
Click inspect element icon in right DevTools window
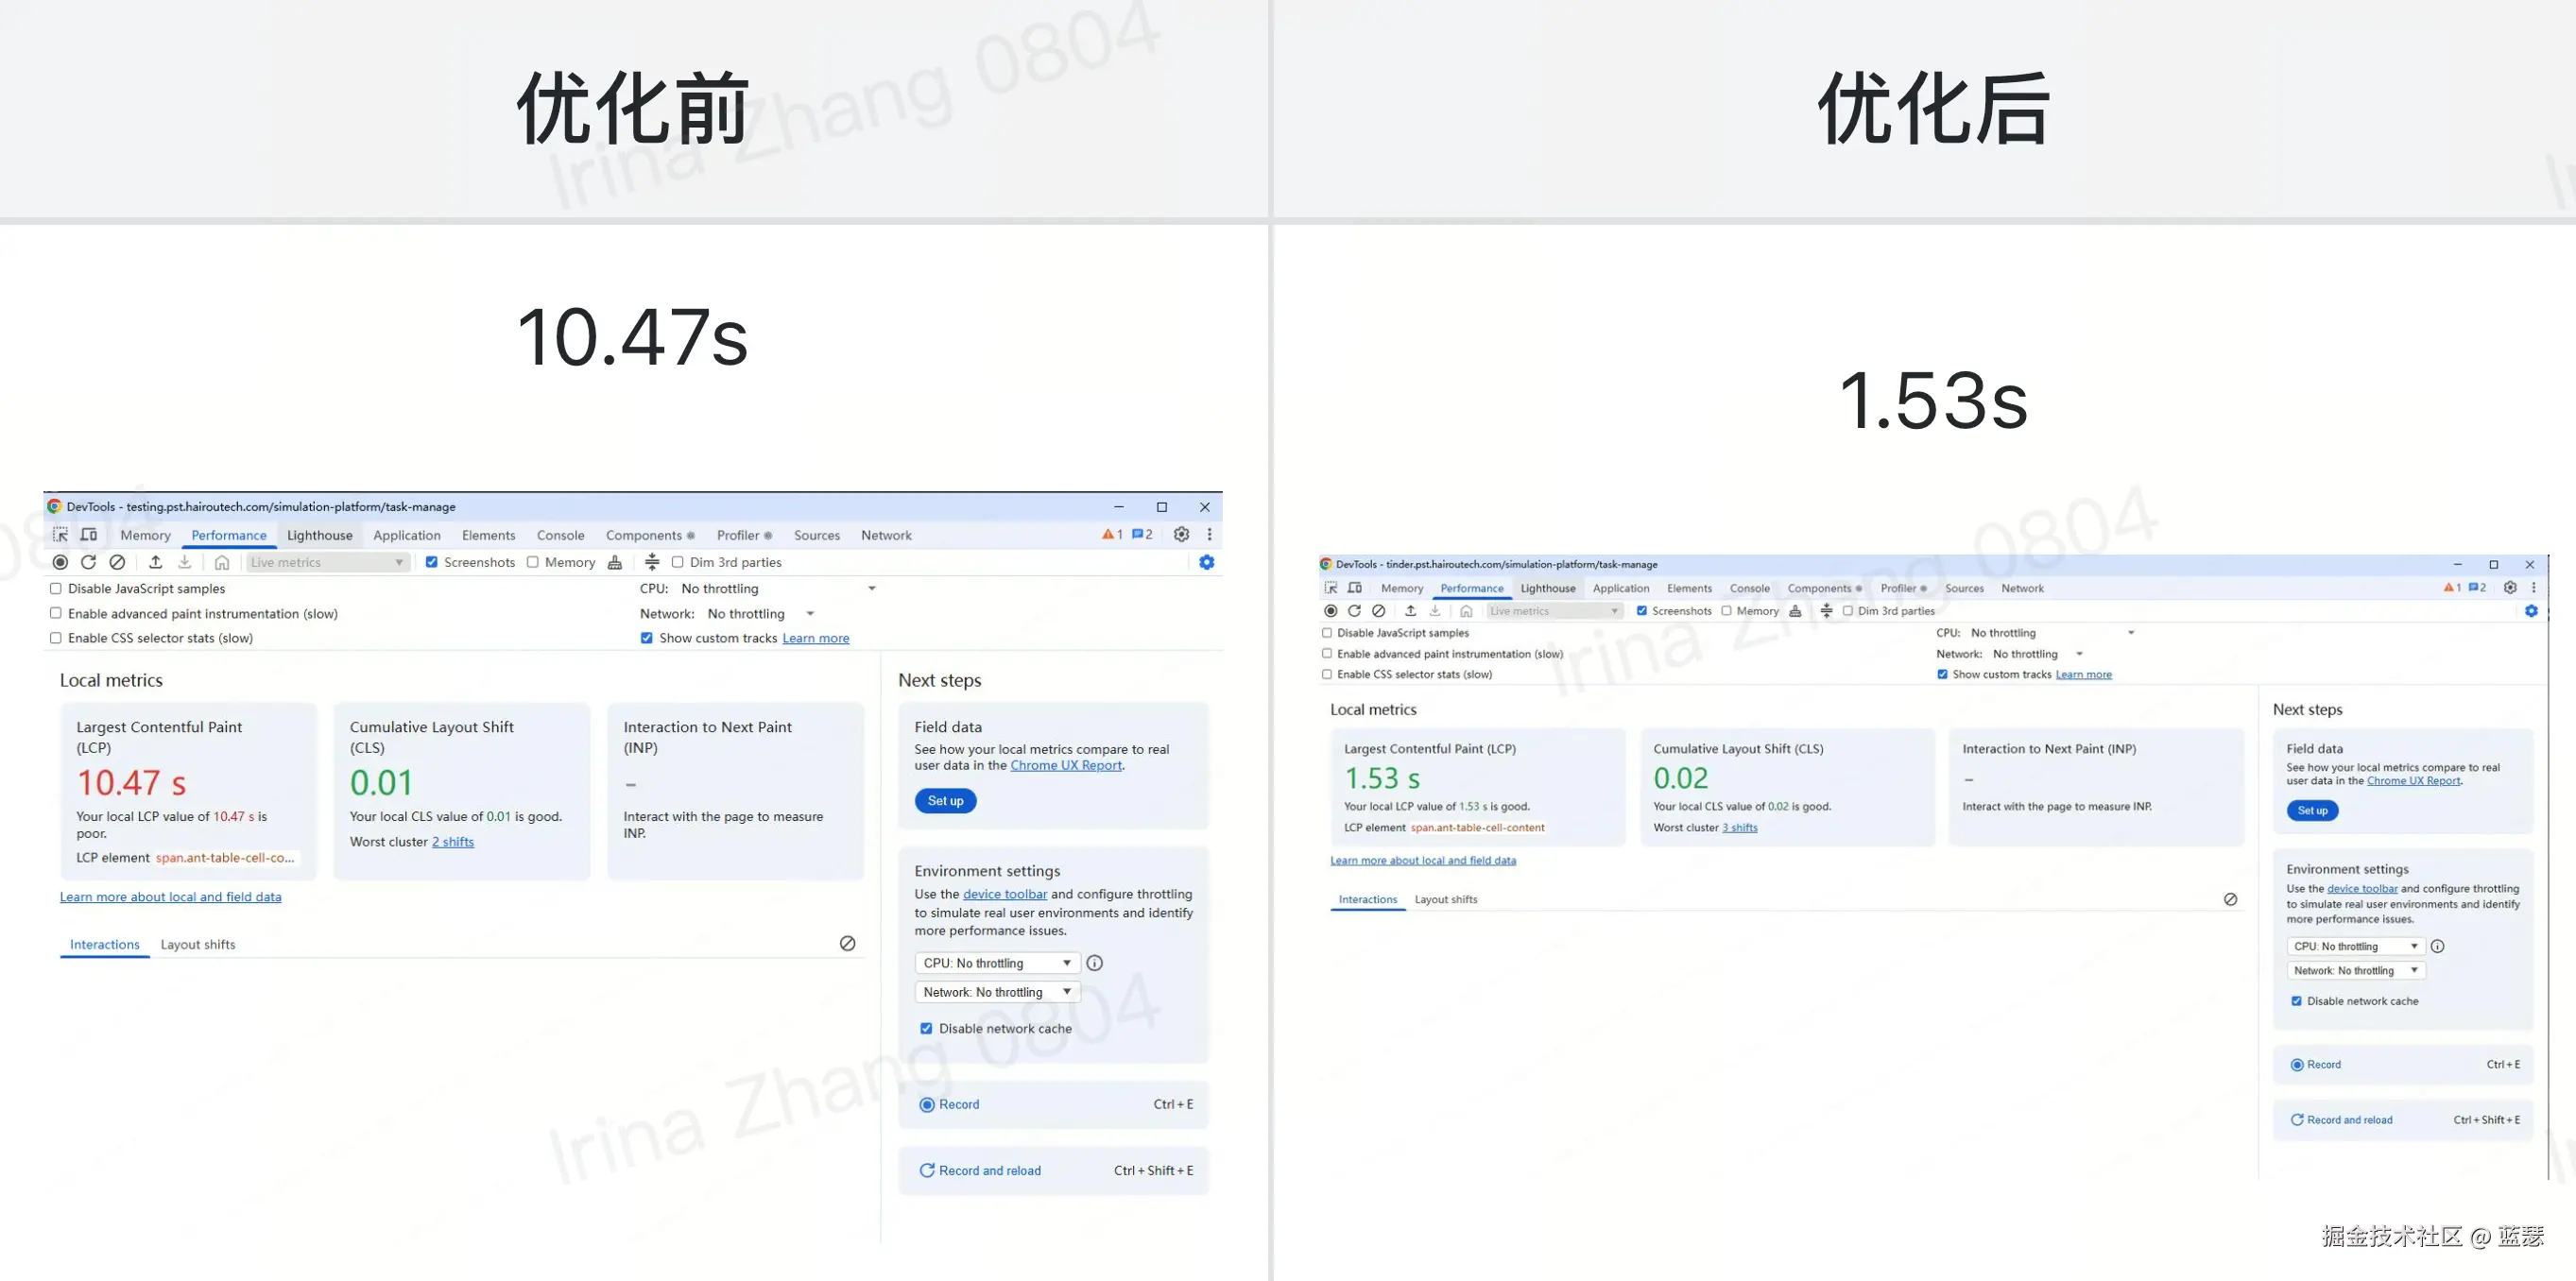pos(1331,588)
